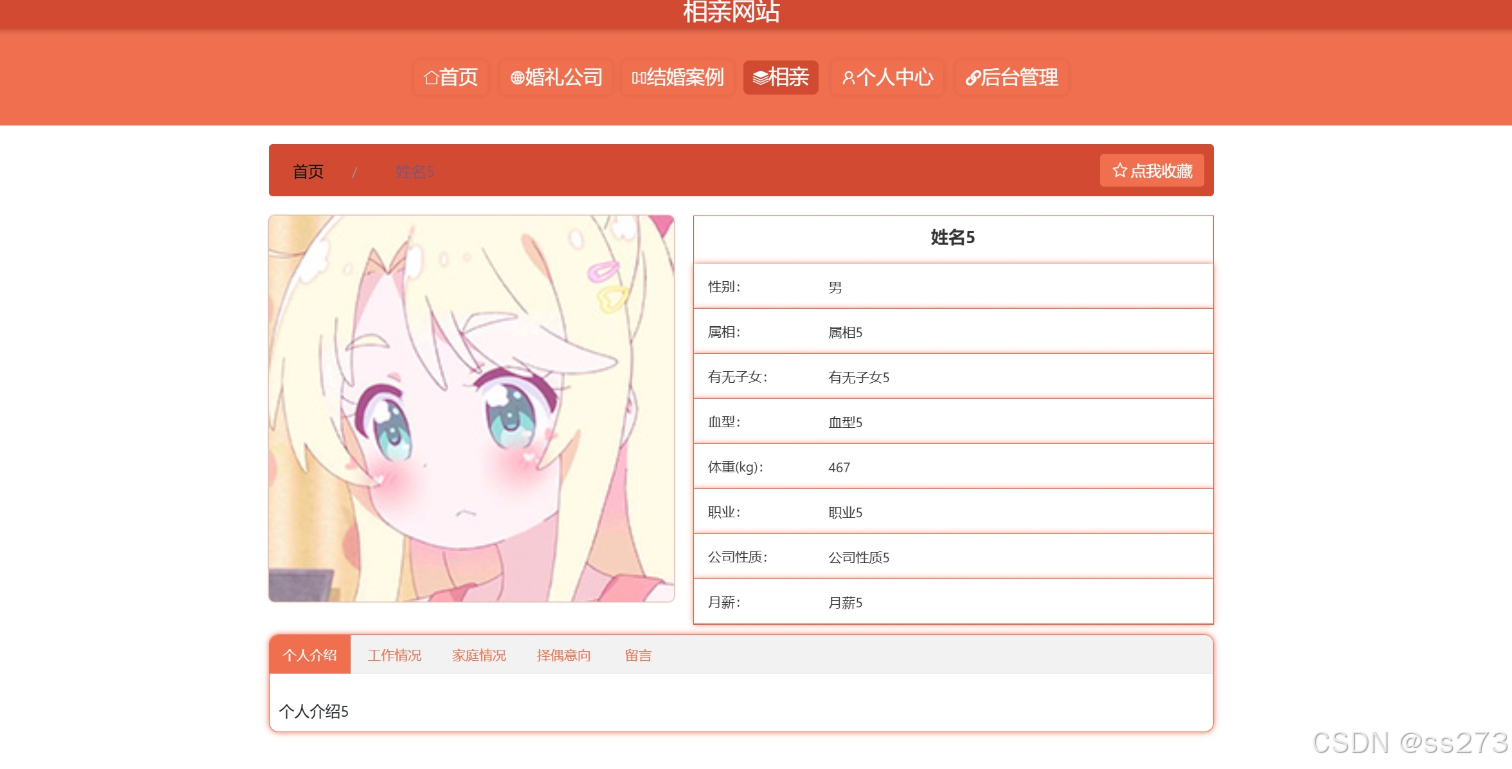This screenshot has height=769, width=1512.
Task: Click the 职业5 value
Action: pyautogui.click(x=845, y=512)
